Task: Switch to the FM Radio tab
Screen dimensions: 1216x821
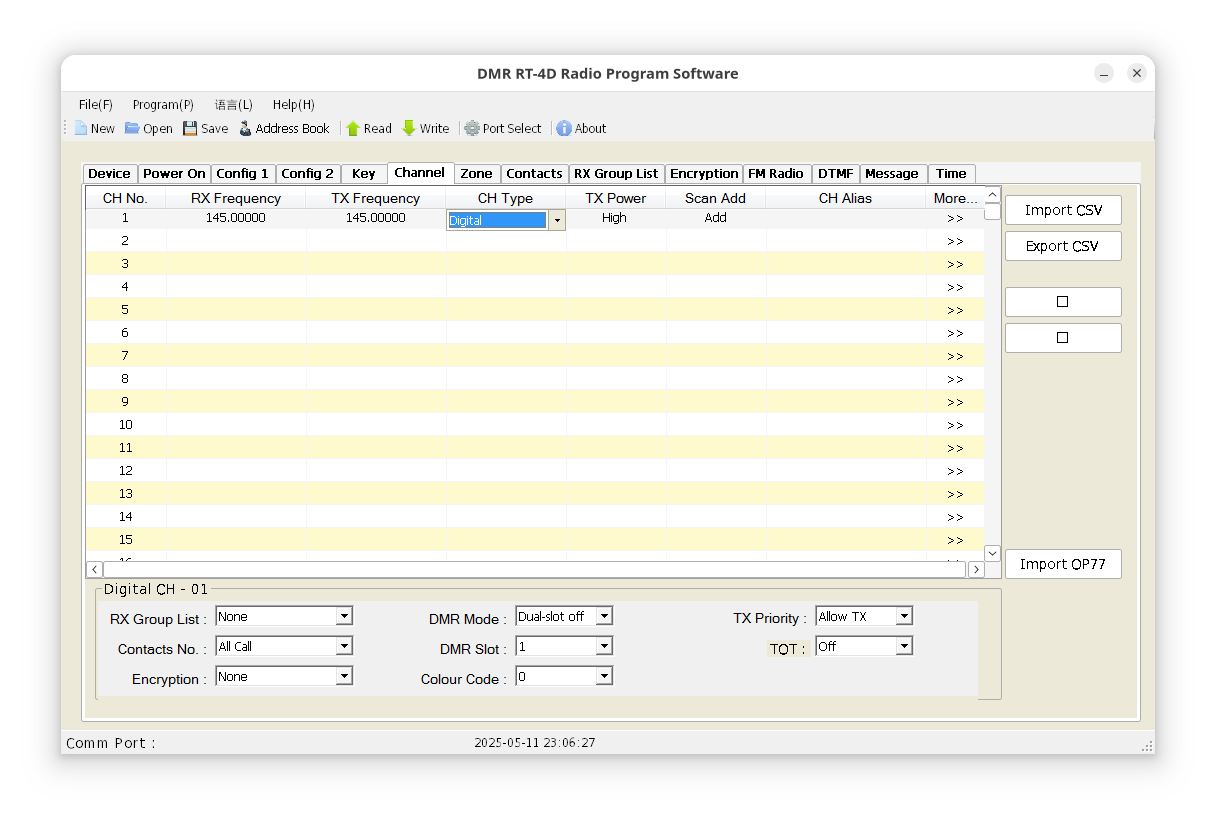Action: point(776,174)
